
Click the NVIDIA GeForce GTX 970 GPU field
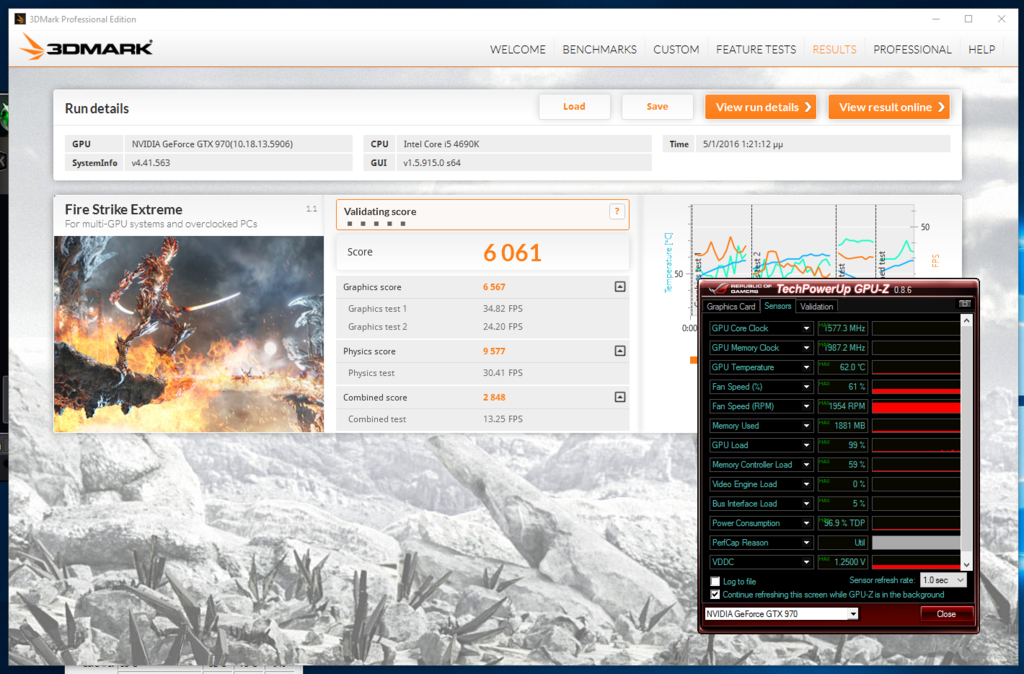(238, 144)
